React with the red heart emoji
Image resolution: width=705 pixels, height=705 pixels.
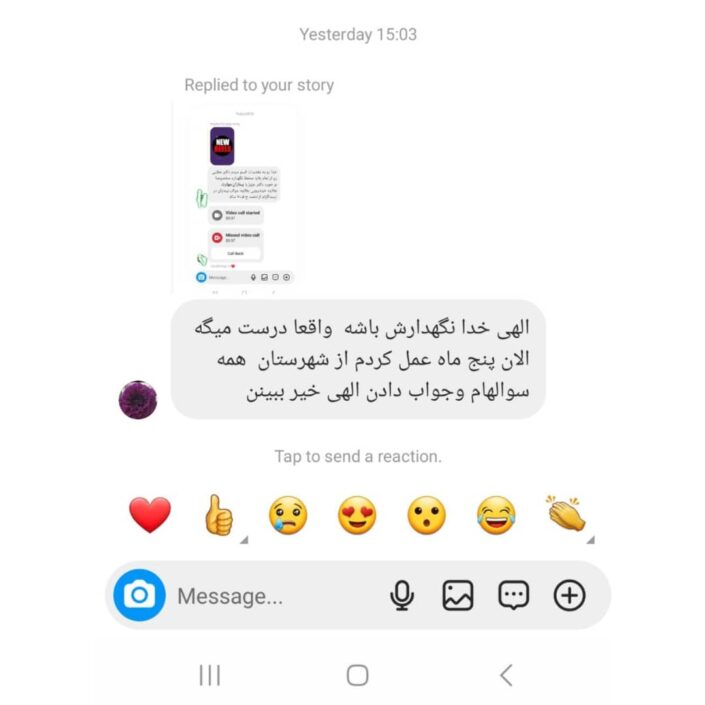pyautogui.click(x=150, y=515)
